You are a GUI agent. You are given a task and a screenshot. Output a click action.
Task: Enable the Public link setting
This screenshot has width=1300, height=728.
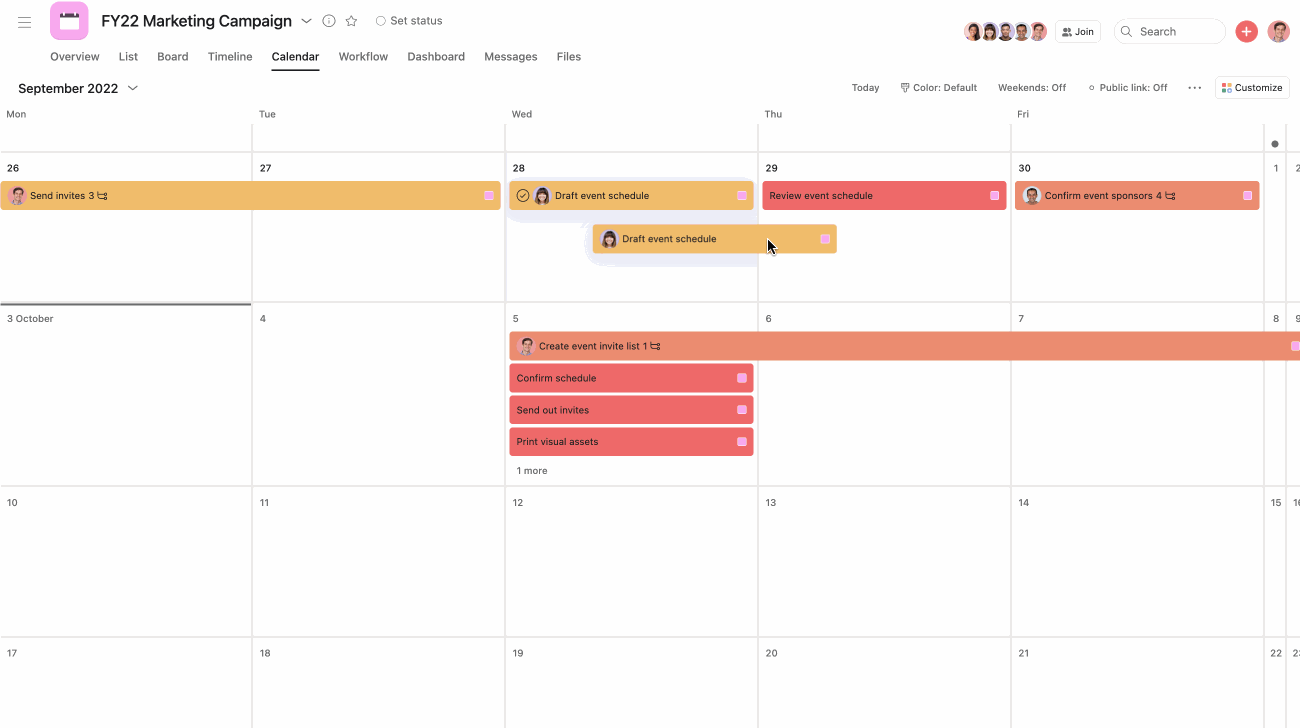click(x=1128, y=87)
